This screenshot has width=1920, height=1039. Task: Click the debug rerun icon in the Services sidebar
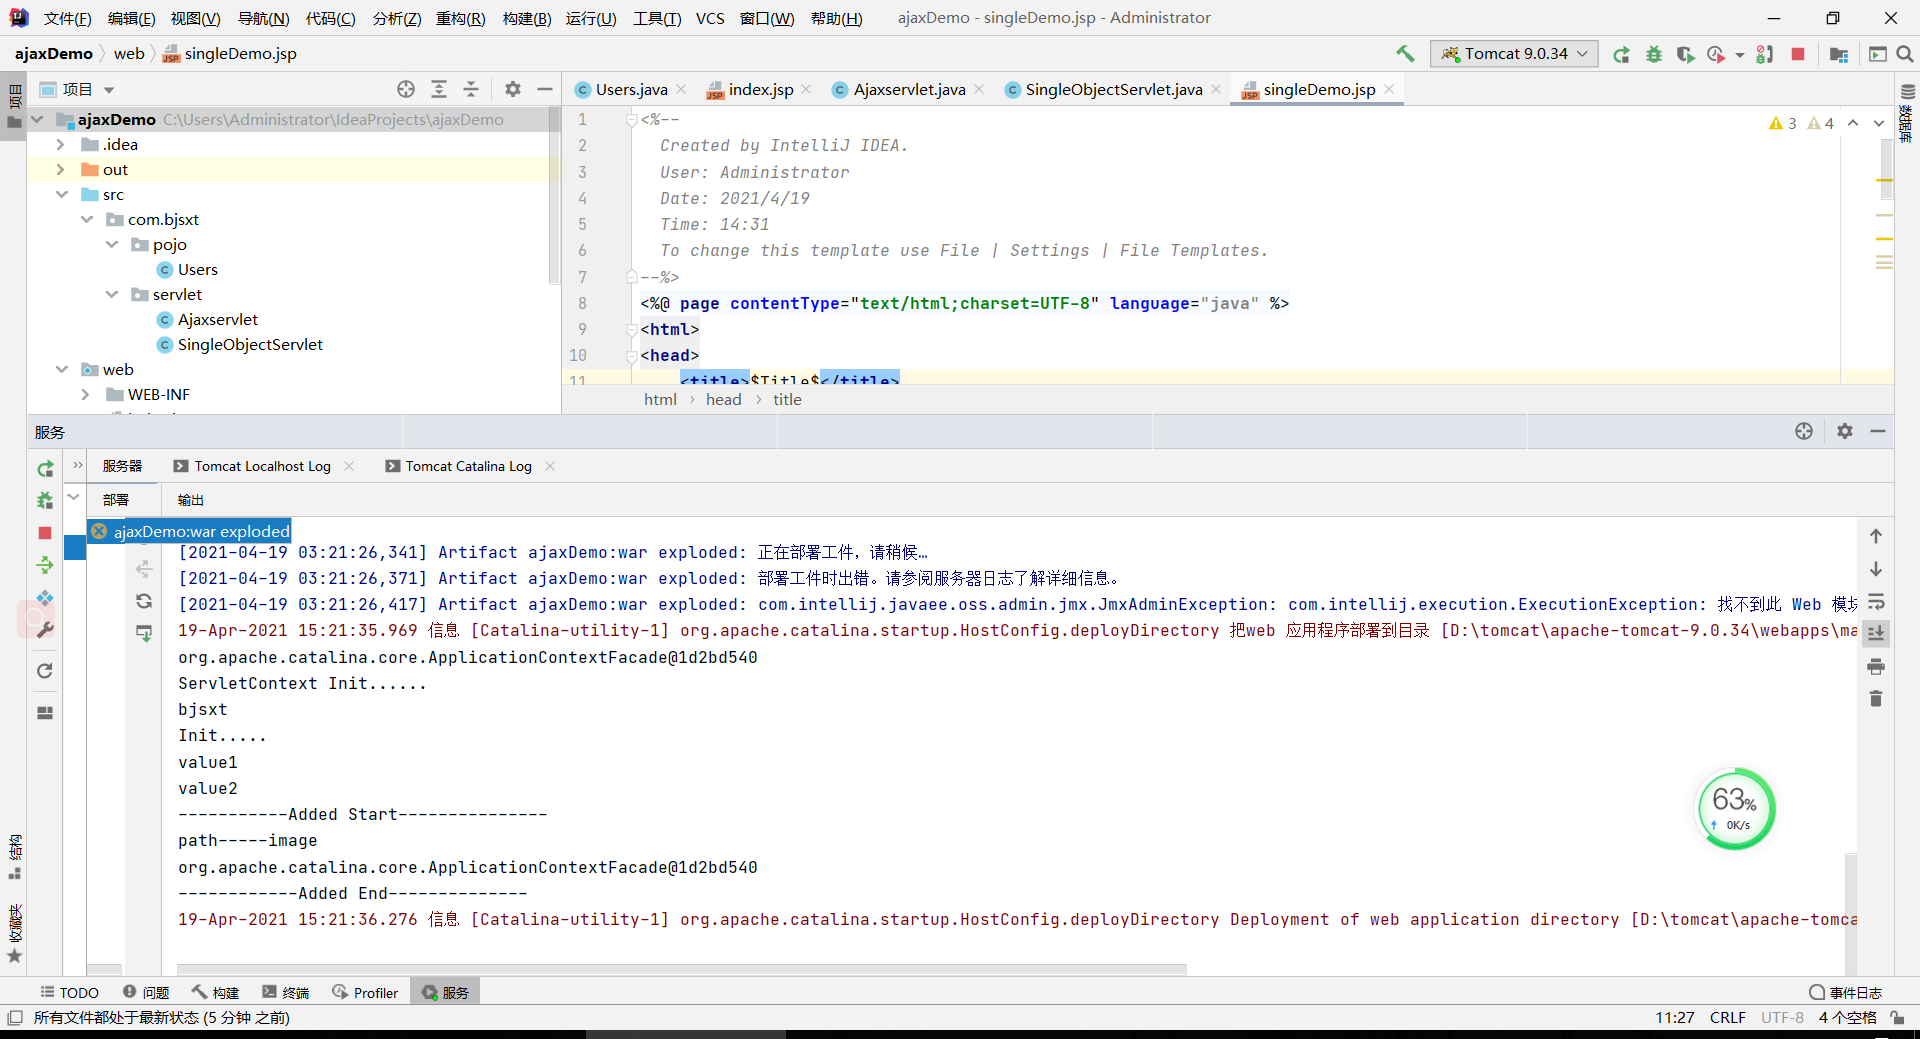tap(45, 500)
